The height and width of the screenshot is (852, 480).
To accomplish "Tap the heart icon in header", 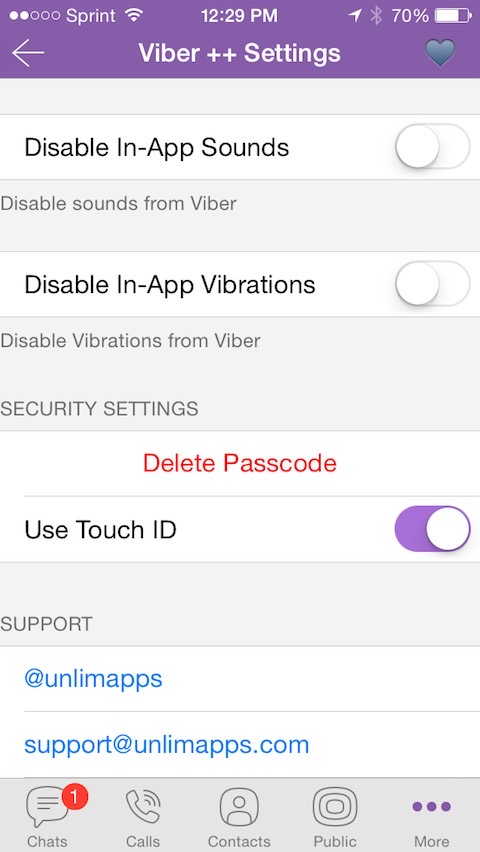I will (440, 54).
